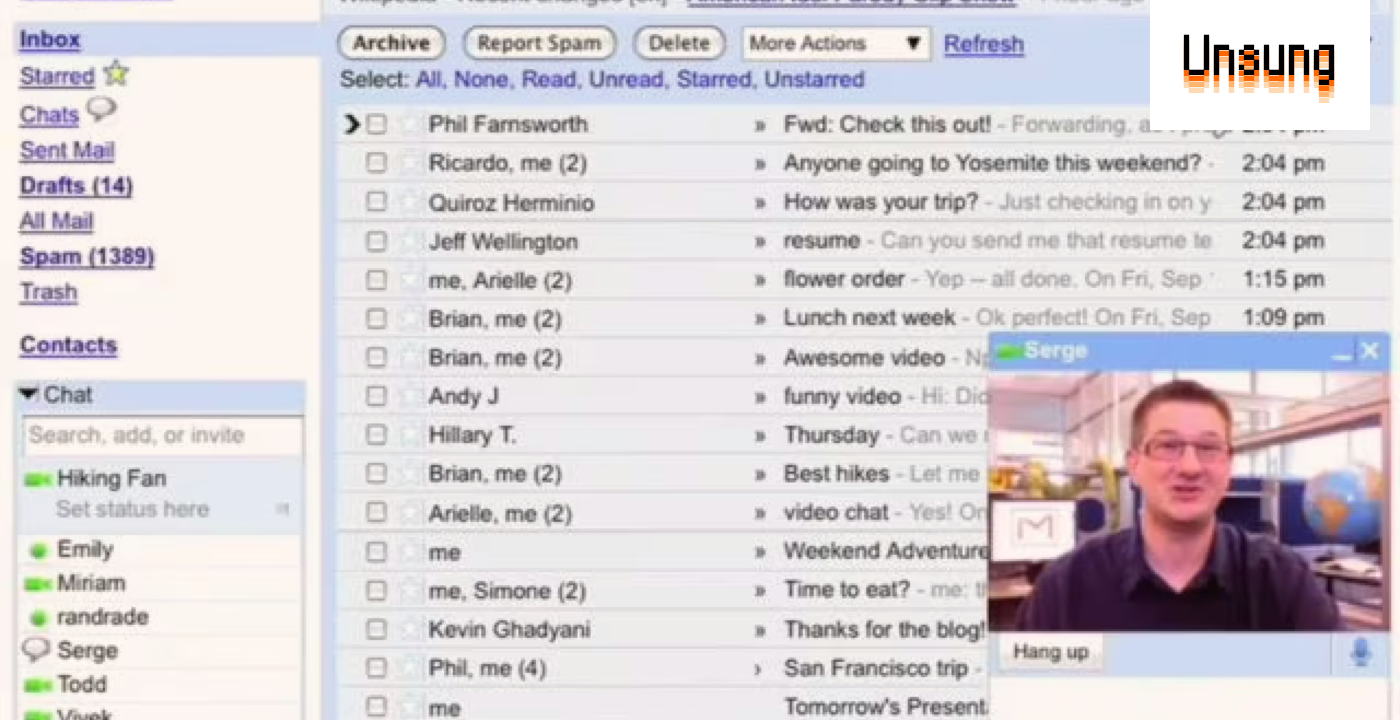Click Set status here text
This screenshot has width=1400, height=720.
coord(132,510)
